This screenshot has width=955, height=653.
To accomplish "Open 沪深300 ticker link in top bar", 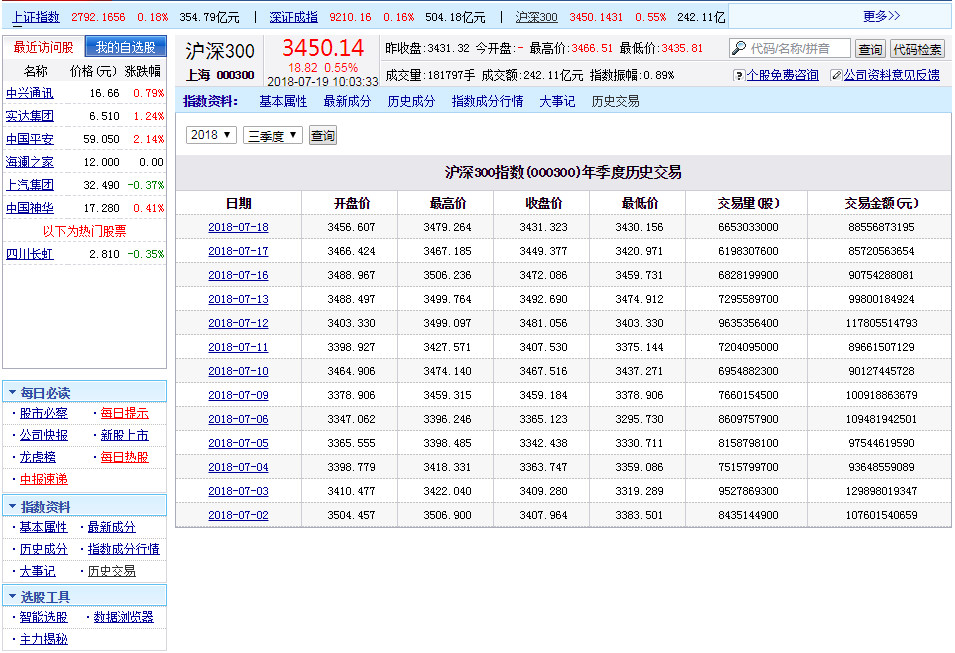I will pos(536,17).
